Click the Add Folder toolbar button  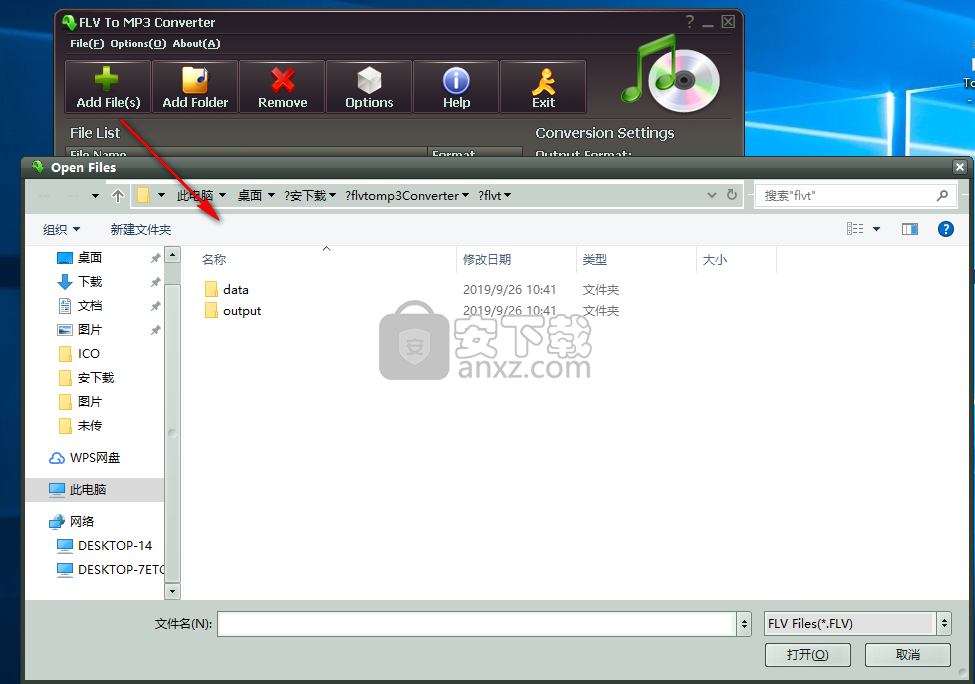[x=195, y=87]
